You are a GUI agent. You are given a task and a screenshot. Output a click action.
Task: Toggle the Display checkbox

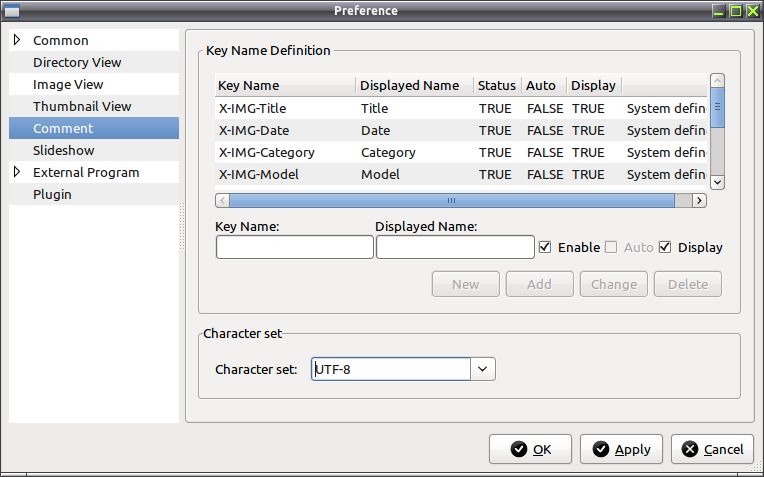coord(665,247)
